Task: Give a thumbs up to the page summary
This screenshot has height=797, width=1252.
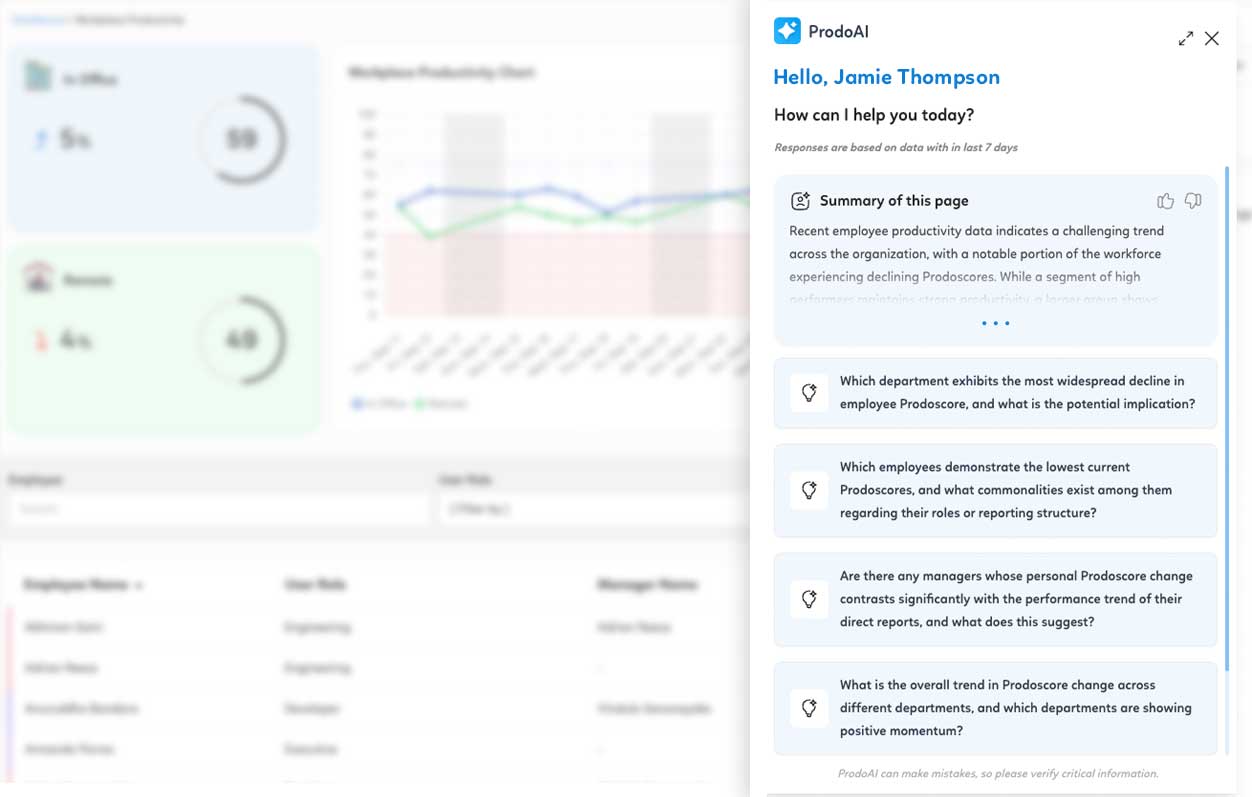Action: pyautogui.click(x=1165, y=201)
